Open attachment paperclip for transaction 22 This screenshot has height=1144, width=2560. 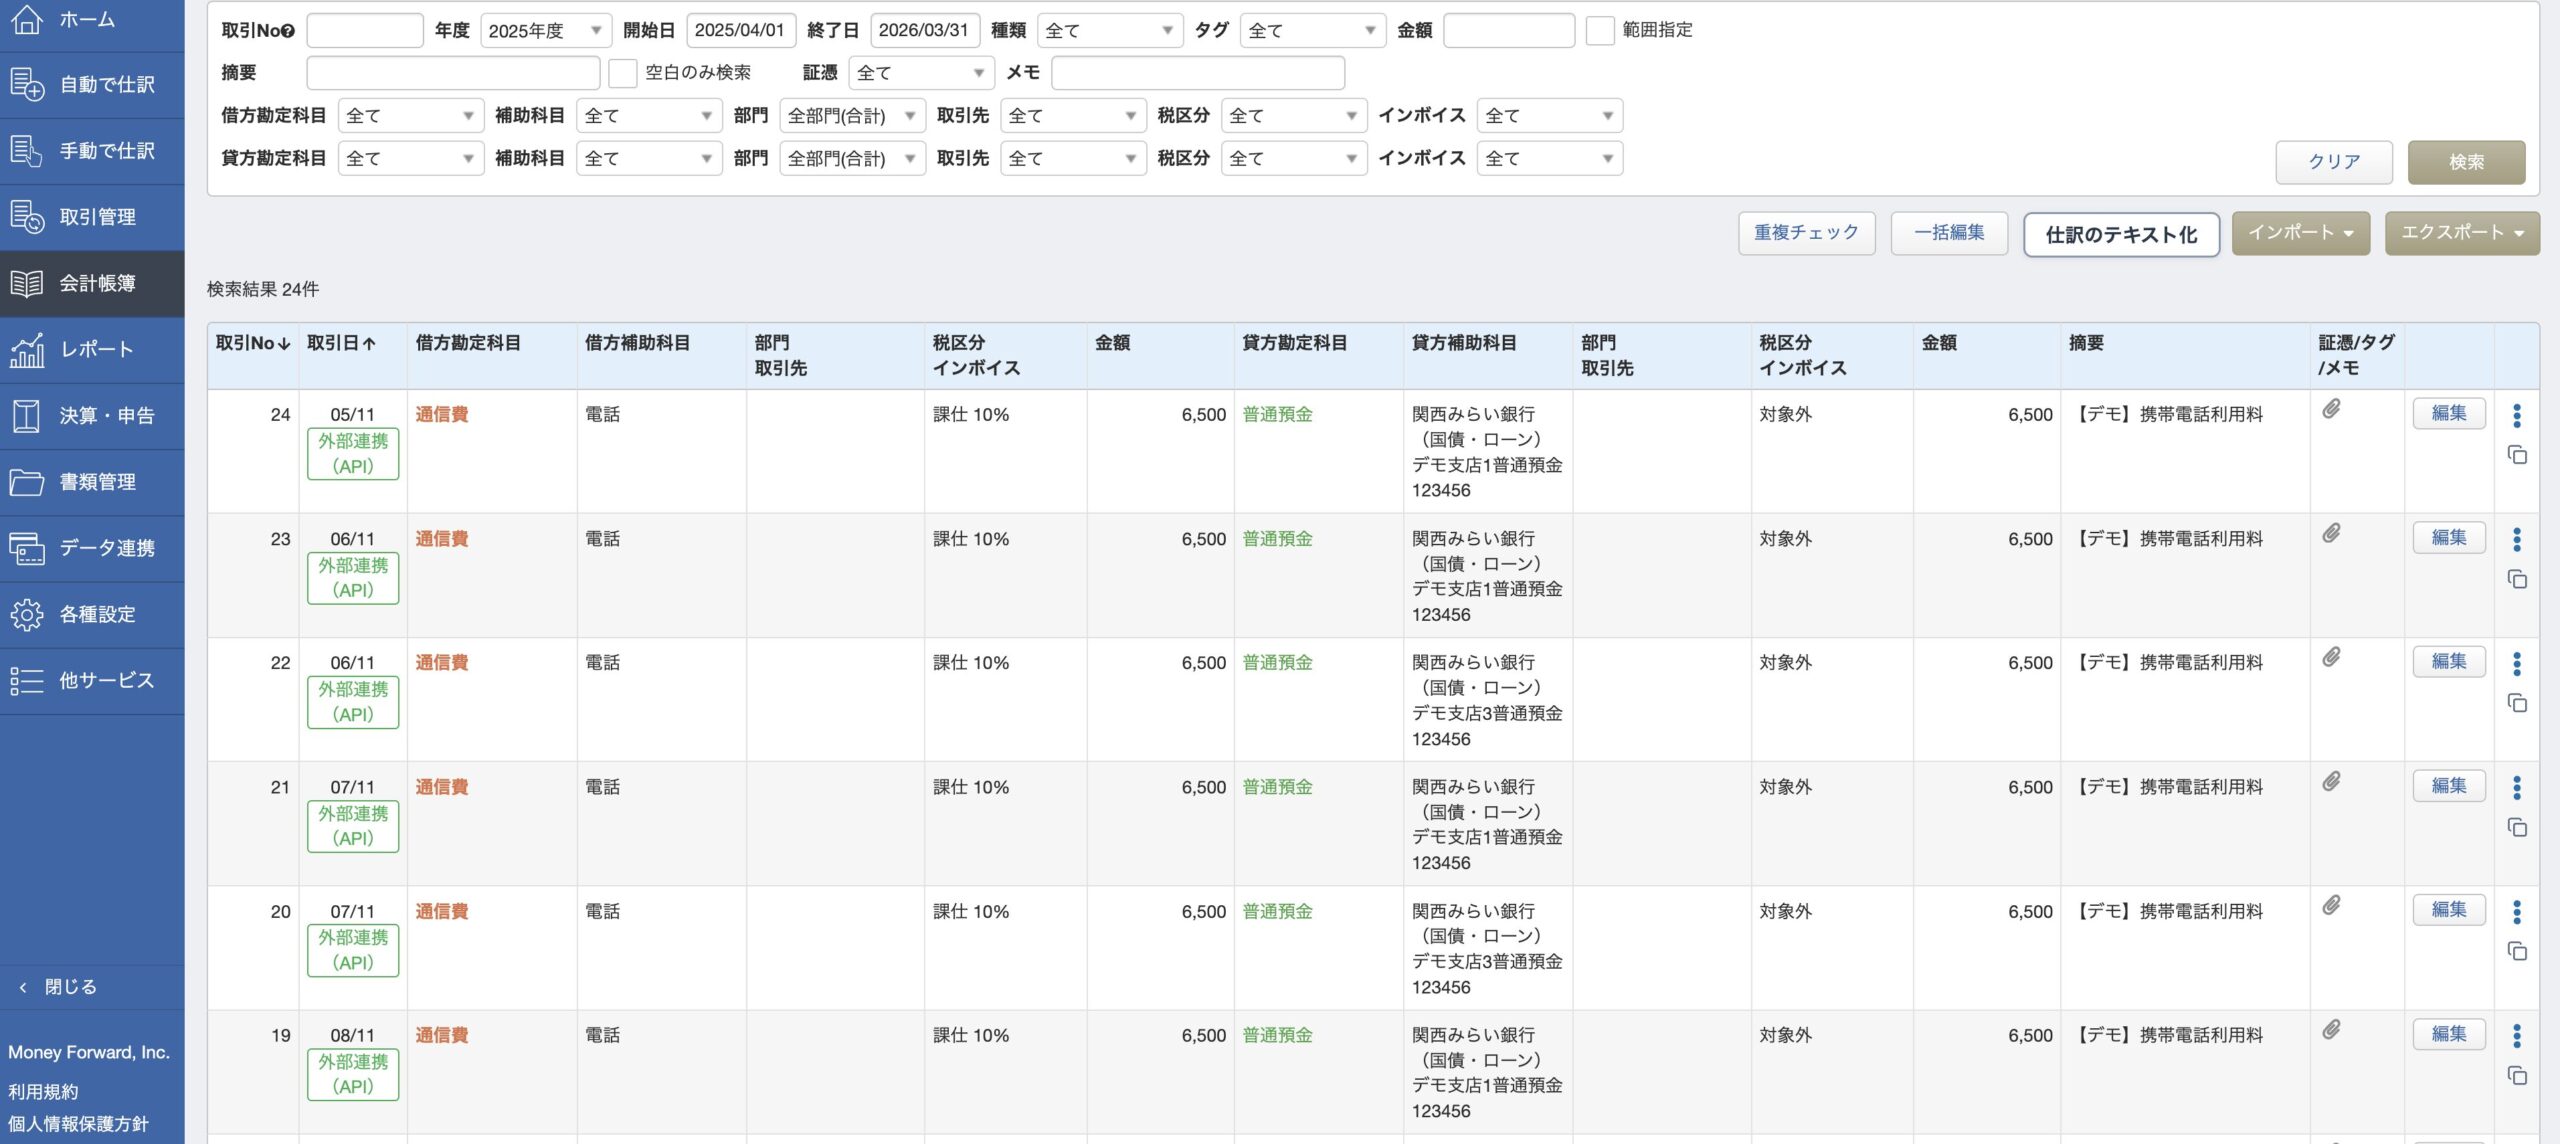2331,657
